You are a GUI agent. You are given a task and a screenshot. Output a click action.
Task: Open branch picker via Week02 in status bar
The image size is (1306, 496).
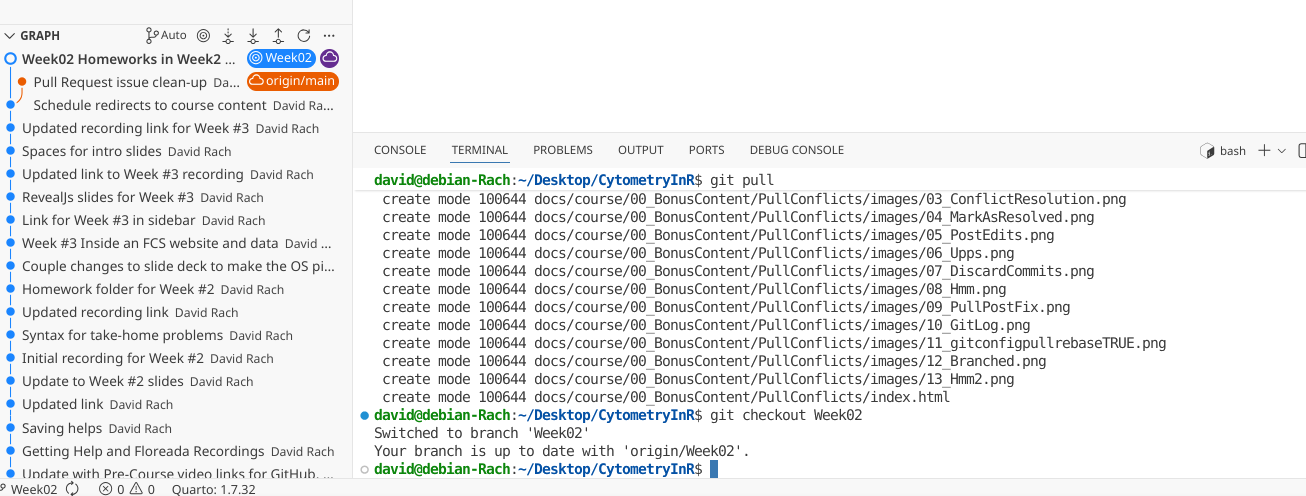point(29,489)
